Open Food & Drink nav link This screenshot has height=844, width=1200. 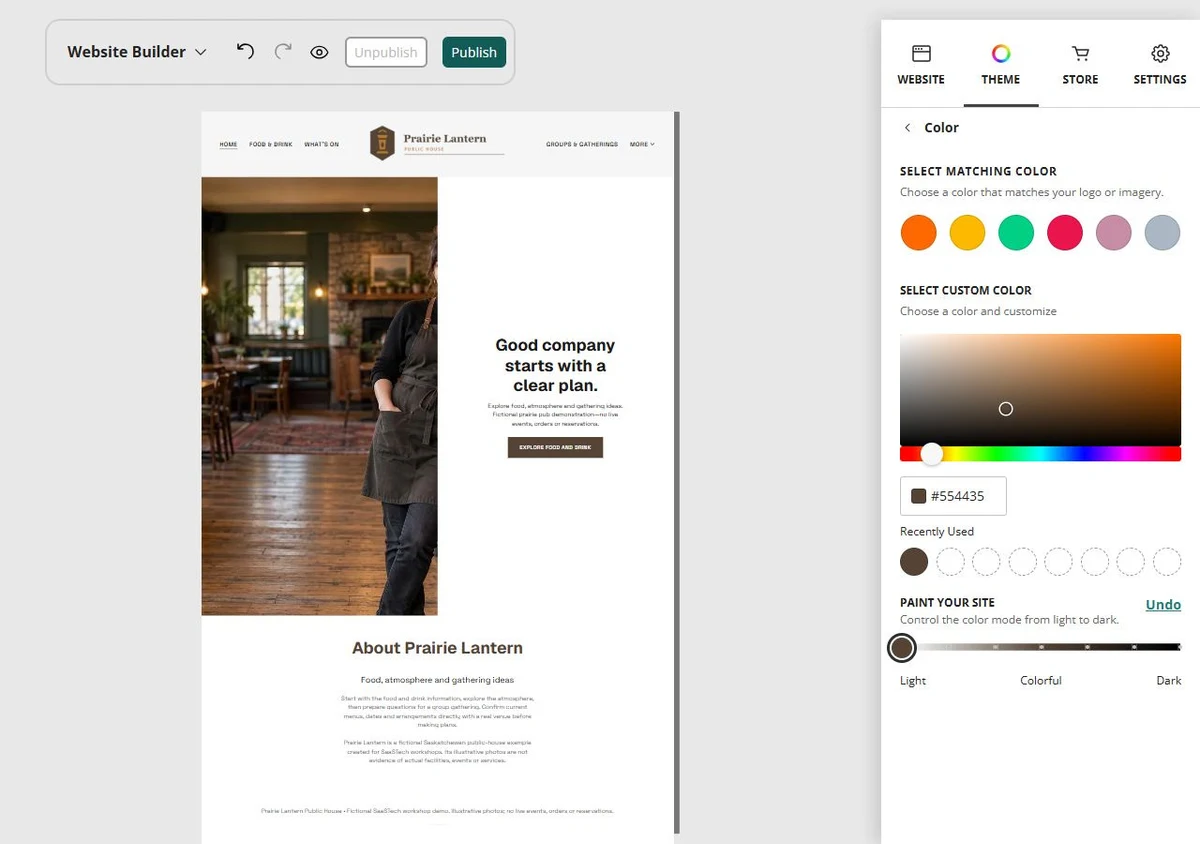pyautogui.click(x=271, y=144)
